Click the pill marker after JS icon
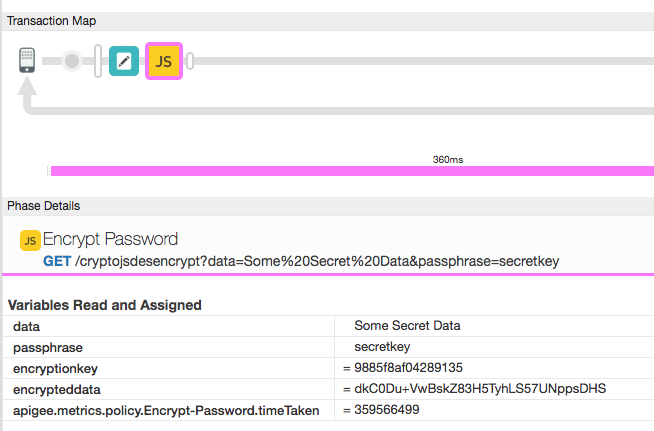 [190, 61]
